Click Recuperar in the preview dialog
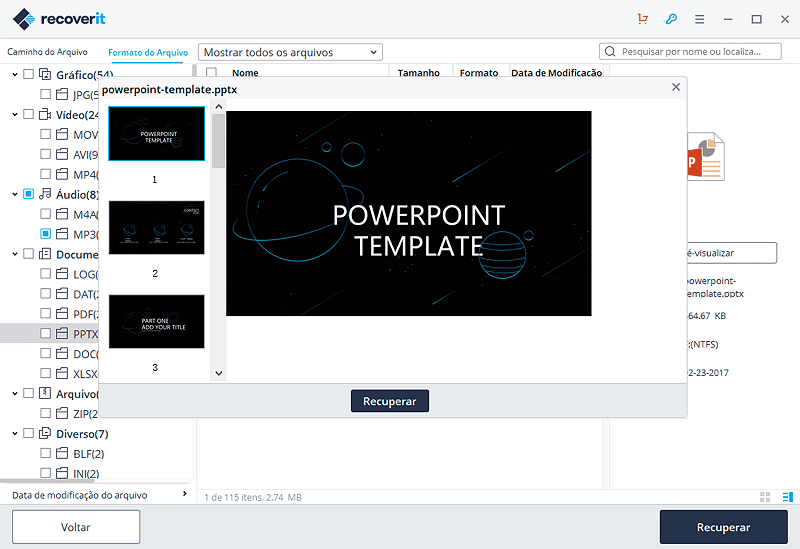The height and width of the screenshot is (549, 800). (390, 401)
